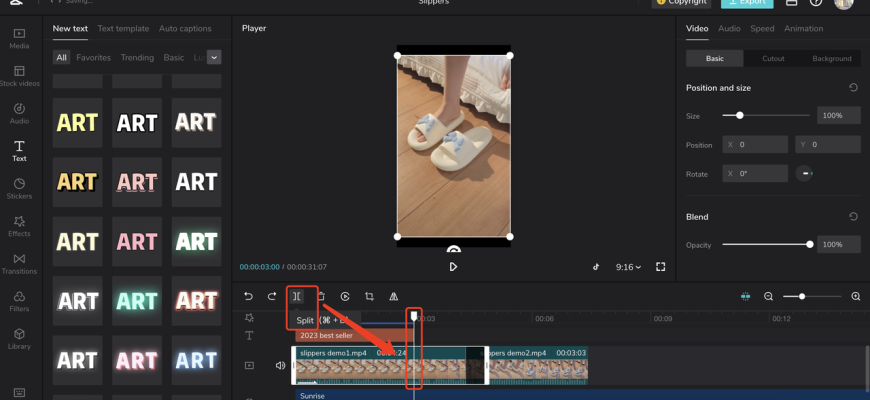
Task: Open the Audio panel in sidebar
Action: [x=19, y=114]
